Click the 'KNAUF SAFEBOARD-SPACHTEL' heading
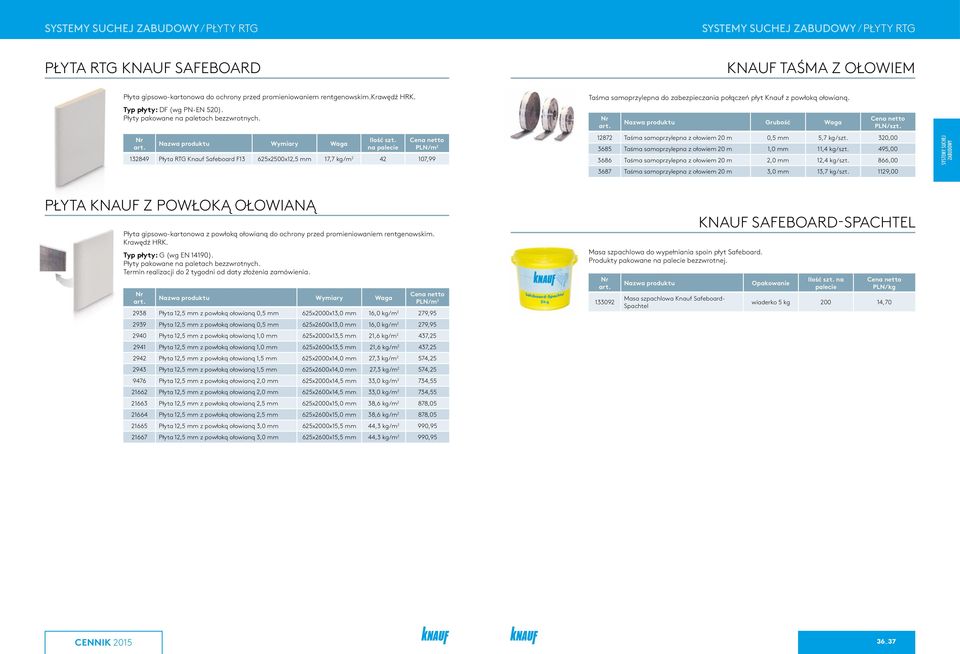 coord(807,222)
